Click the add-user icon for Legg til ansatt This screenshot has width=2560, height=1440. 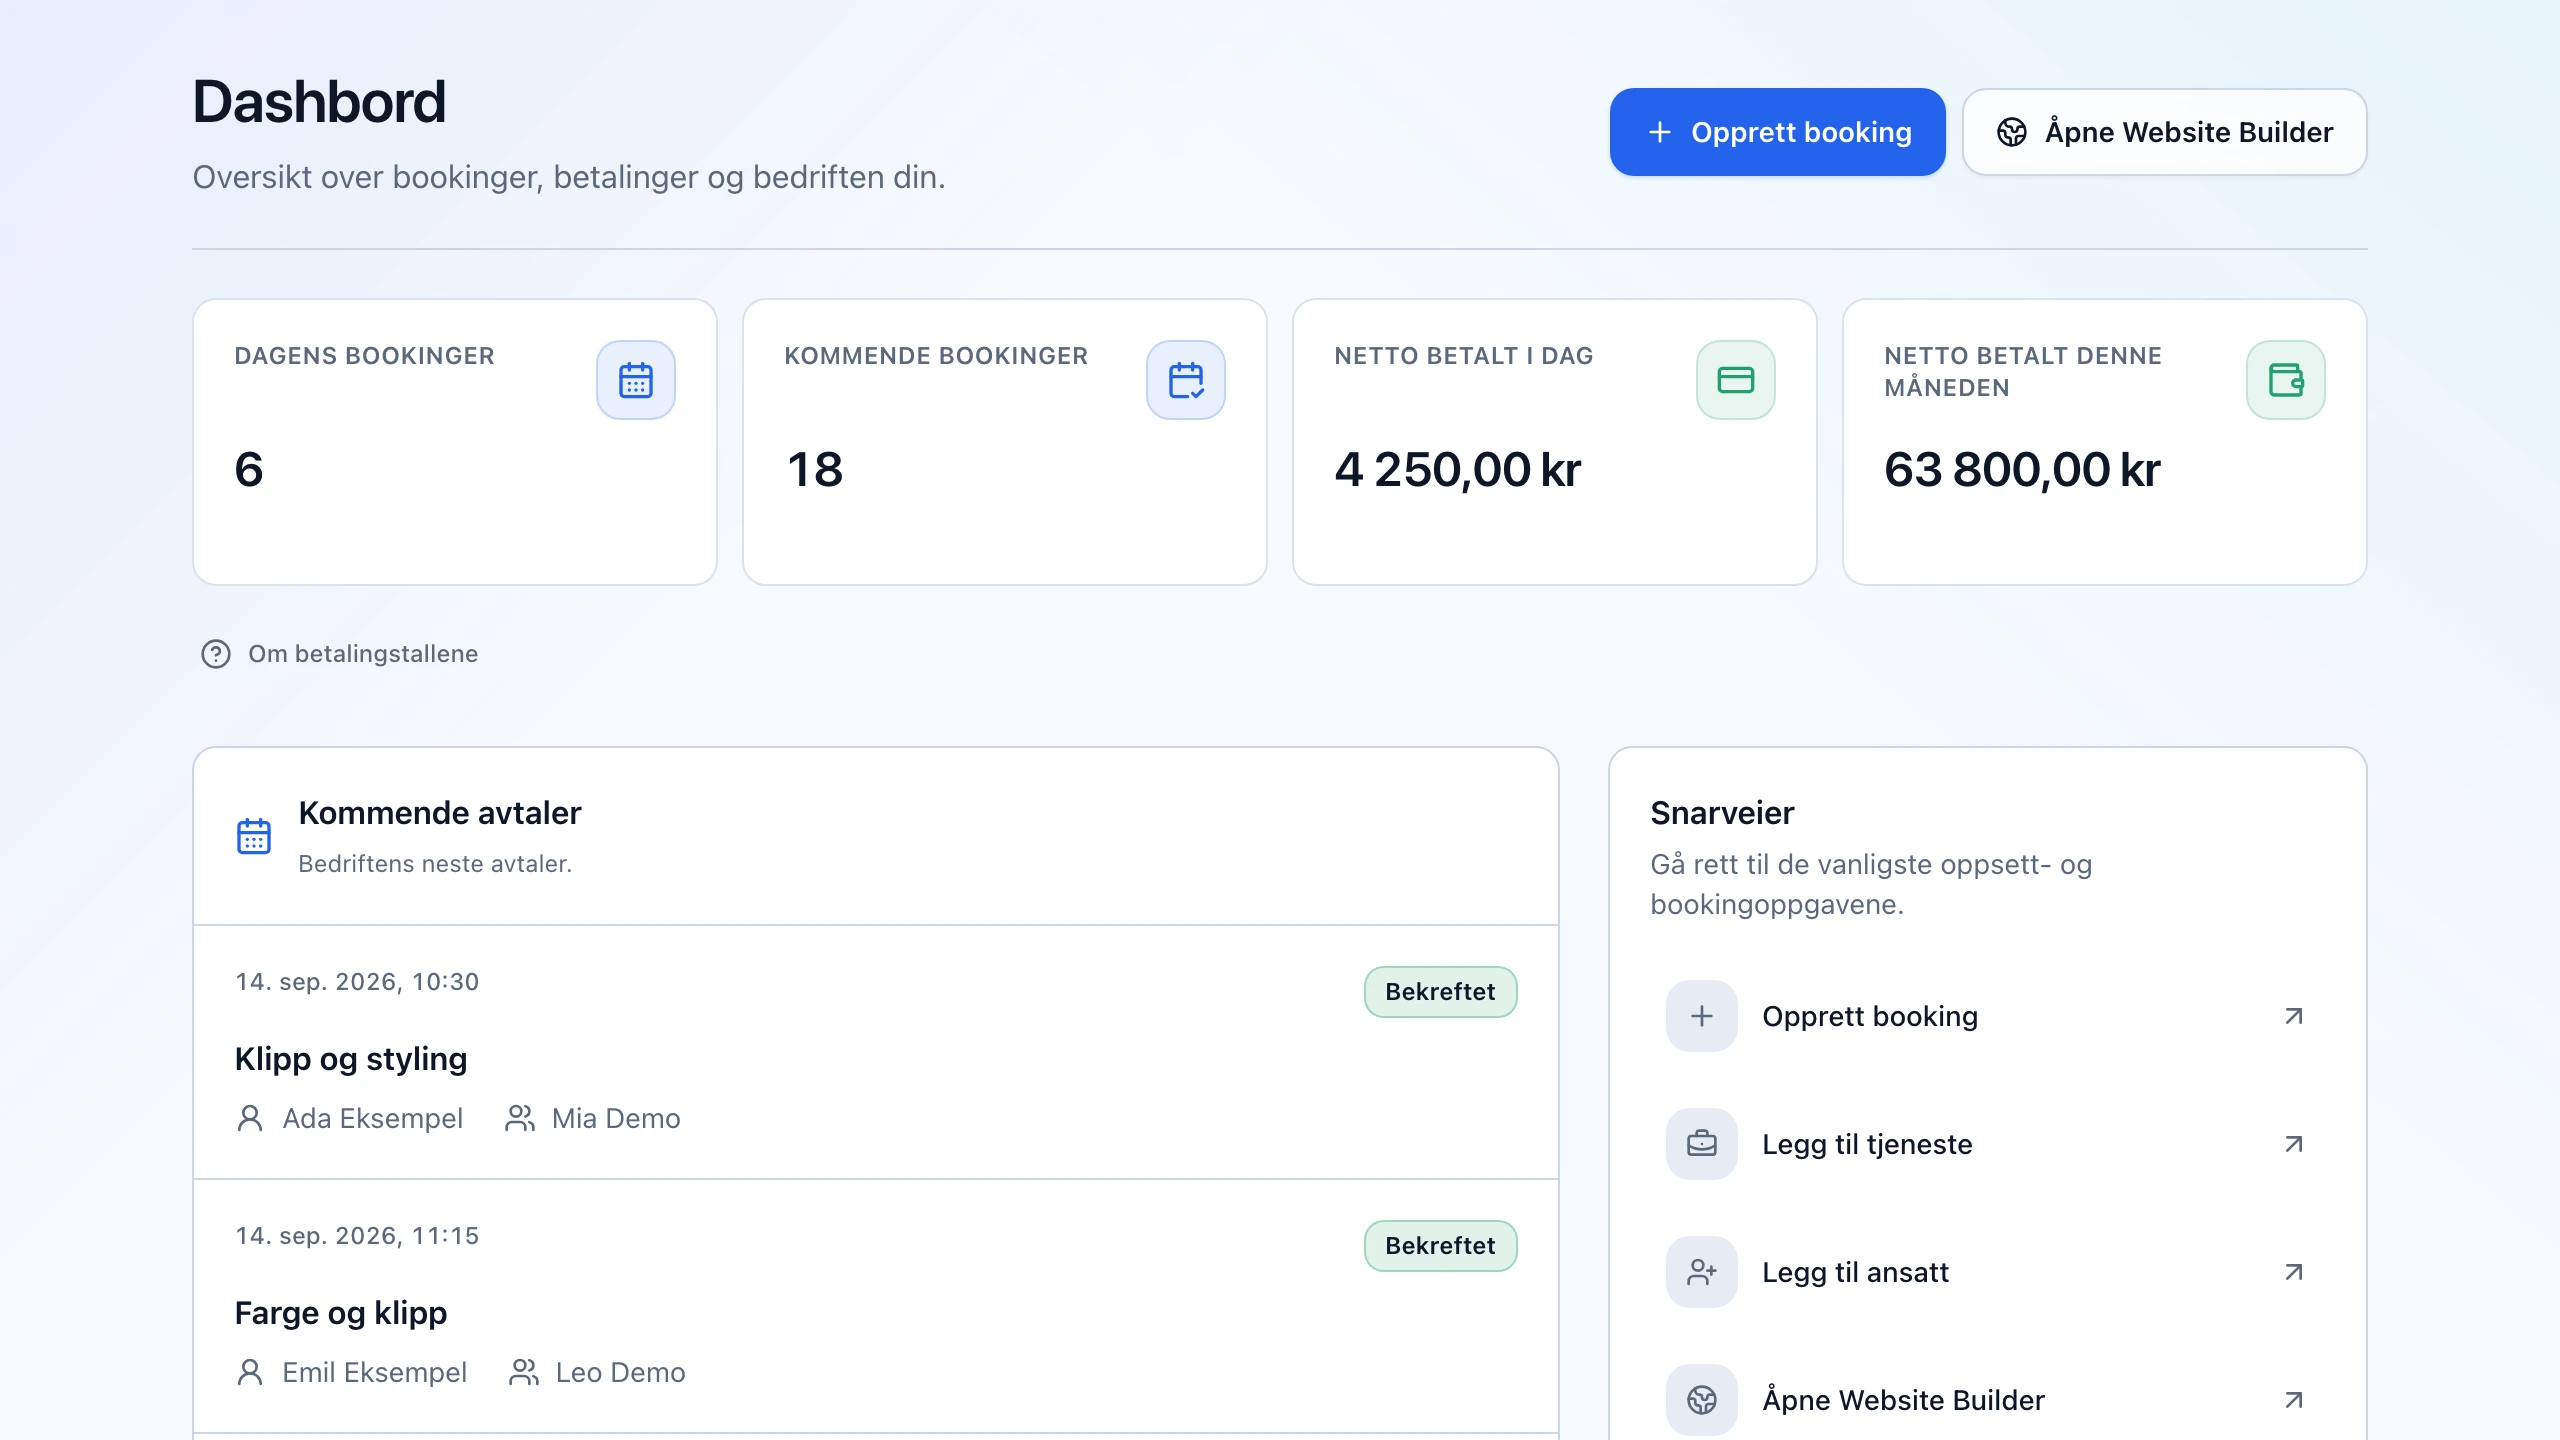pyautogui.click(x=1702, y=1272)
